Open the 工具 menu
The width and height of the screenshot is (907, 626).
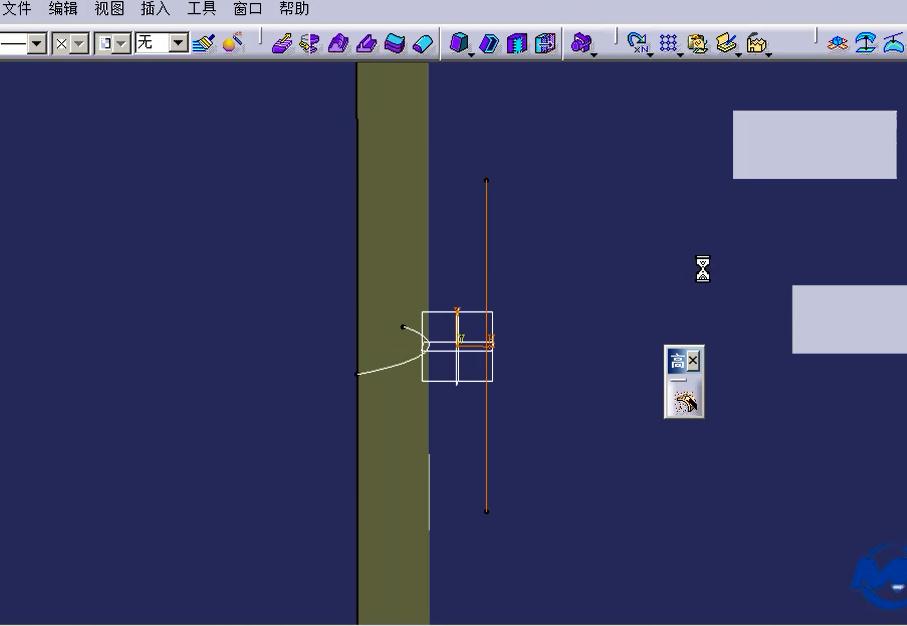click(x=201, y=9)
